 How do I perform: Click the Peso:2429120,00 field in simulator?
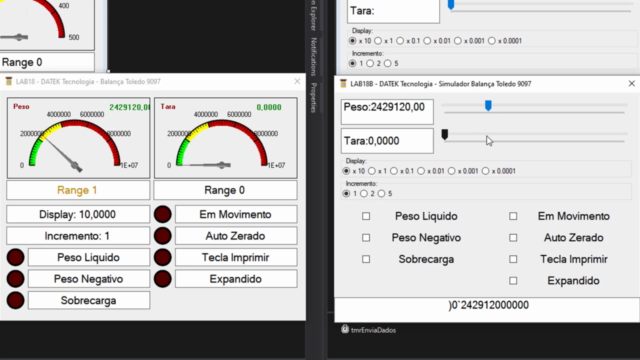pyautogui.click(x=387, y=112)
